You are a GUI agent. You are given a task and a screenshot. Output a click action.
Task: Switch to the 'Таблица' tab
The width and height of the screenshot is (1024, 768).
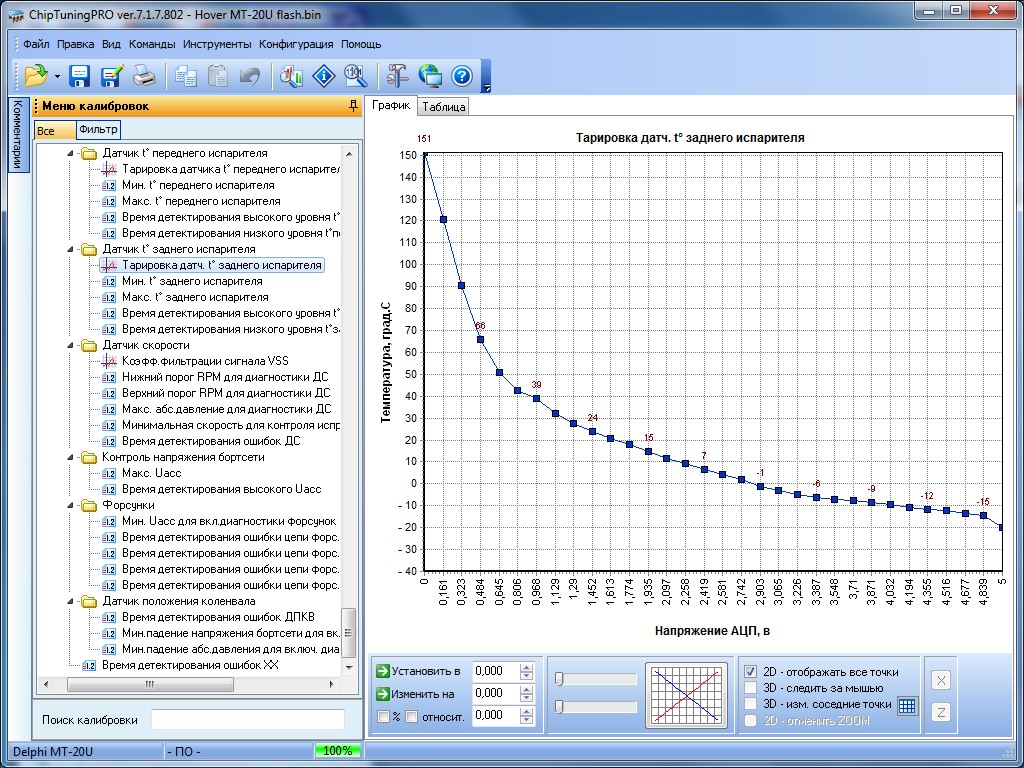pos(443,107)
